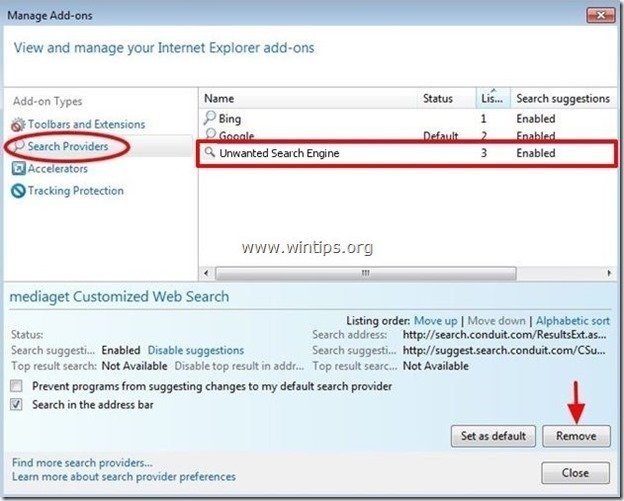Sort by Listing order column header
The height and width of the screenshot is (501, 624).
(493, 98)
